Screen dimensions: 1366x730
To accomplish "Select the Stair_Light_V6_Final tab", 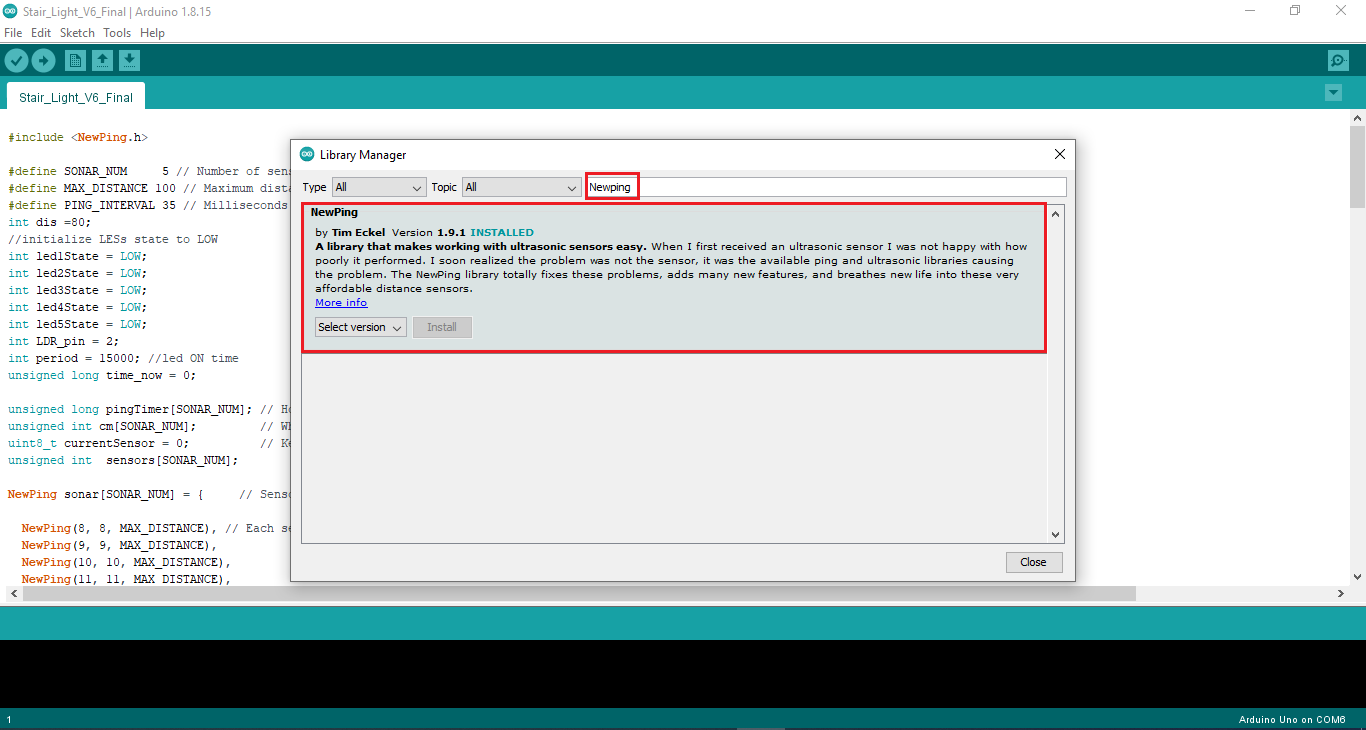I will (76, 97).
